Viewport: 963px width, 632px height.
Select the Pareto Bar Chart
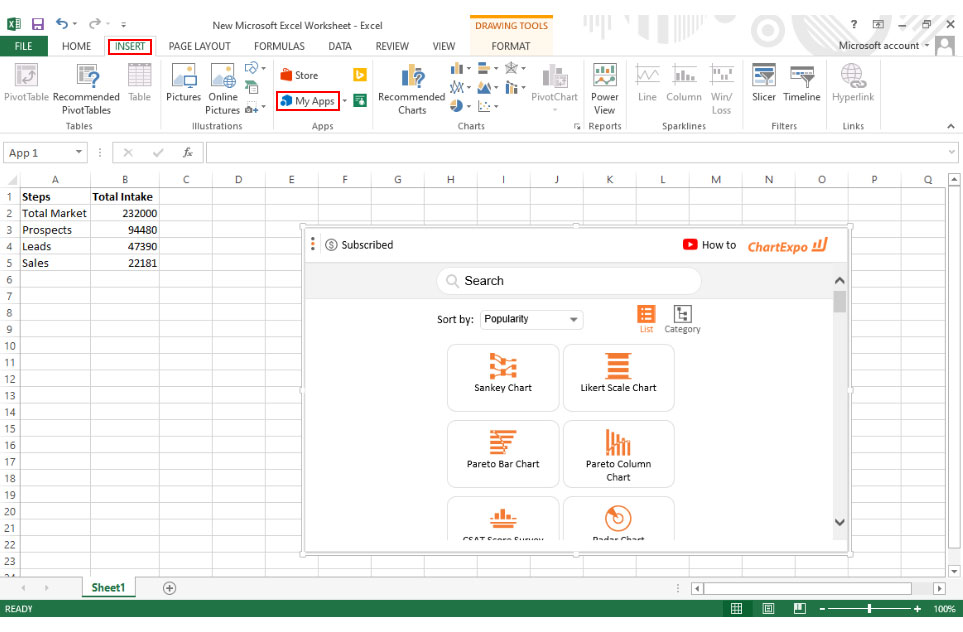pos(503,453)
